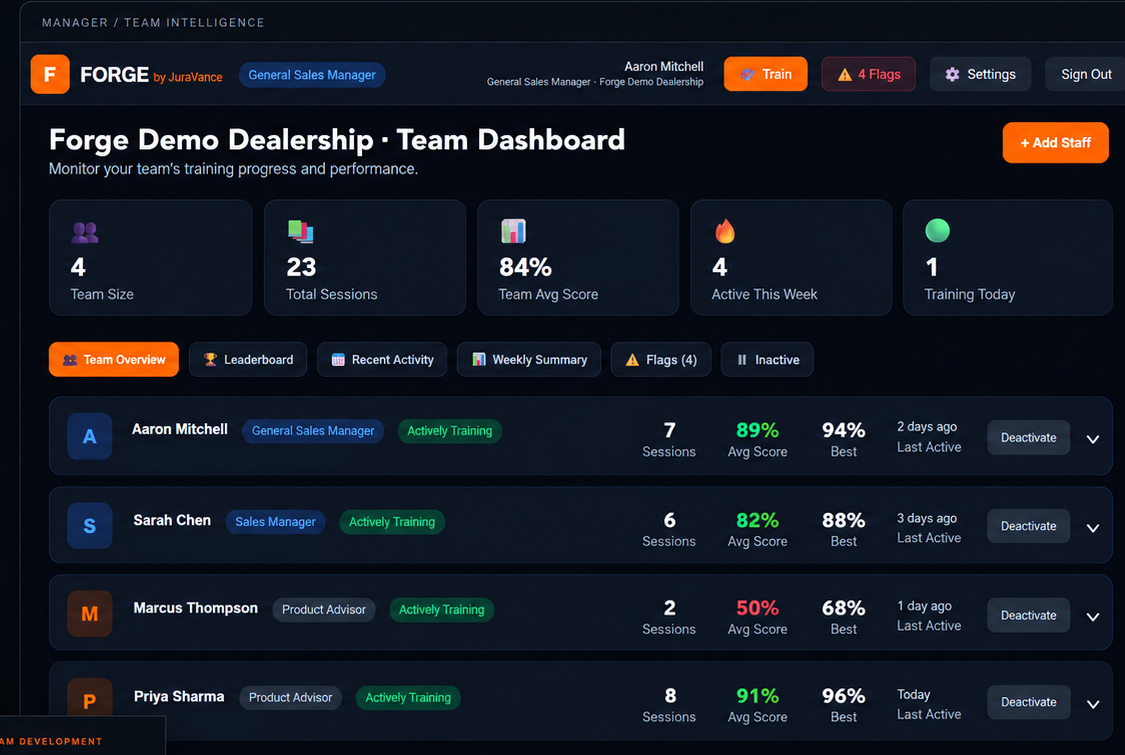
Task: Open the Recent Activity tab
Action: point(382,360)
